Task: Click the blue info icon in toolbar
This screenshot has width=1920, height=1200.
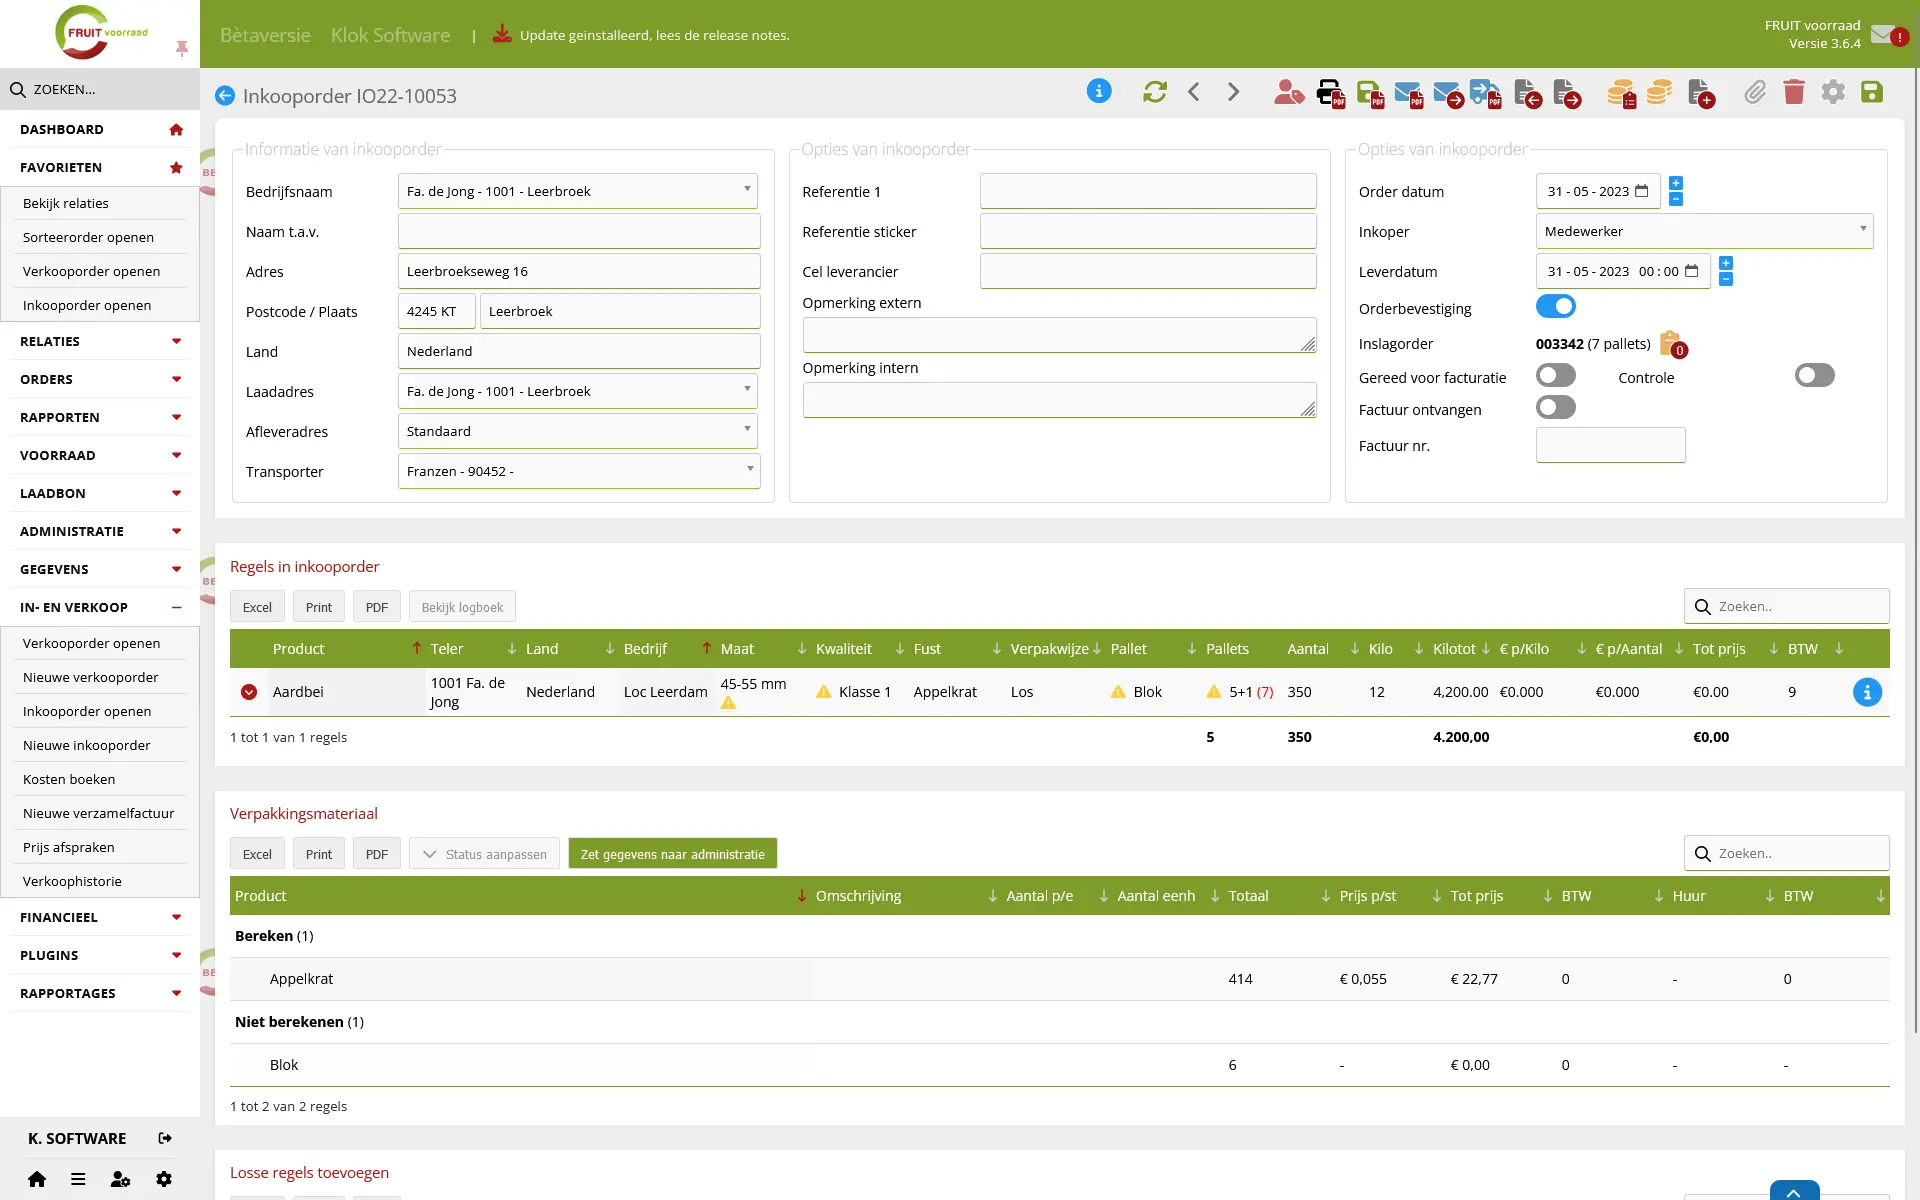Action: (x=1099, y=91)
